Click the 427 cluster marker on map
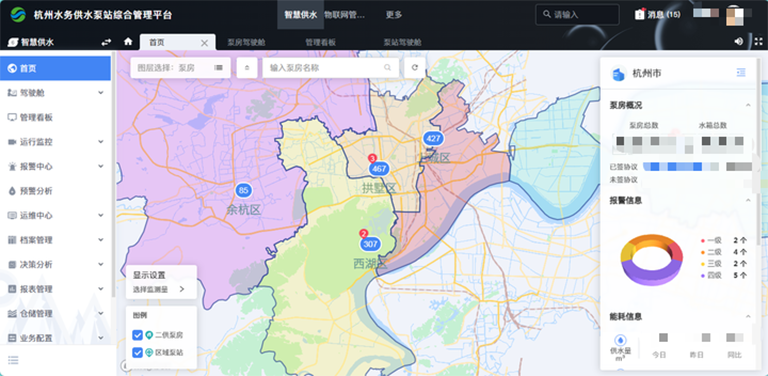 433,139
